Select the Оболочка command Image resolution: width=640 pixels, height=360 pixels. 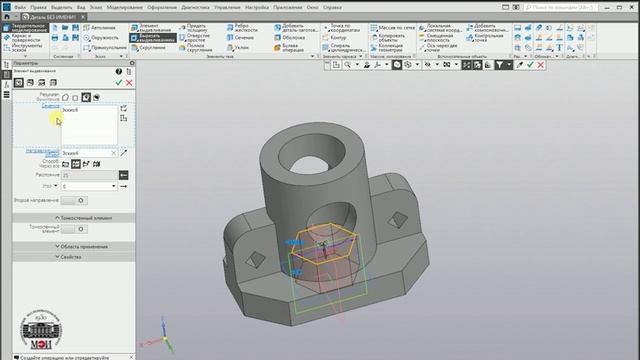point(289,38)
